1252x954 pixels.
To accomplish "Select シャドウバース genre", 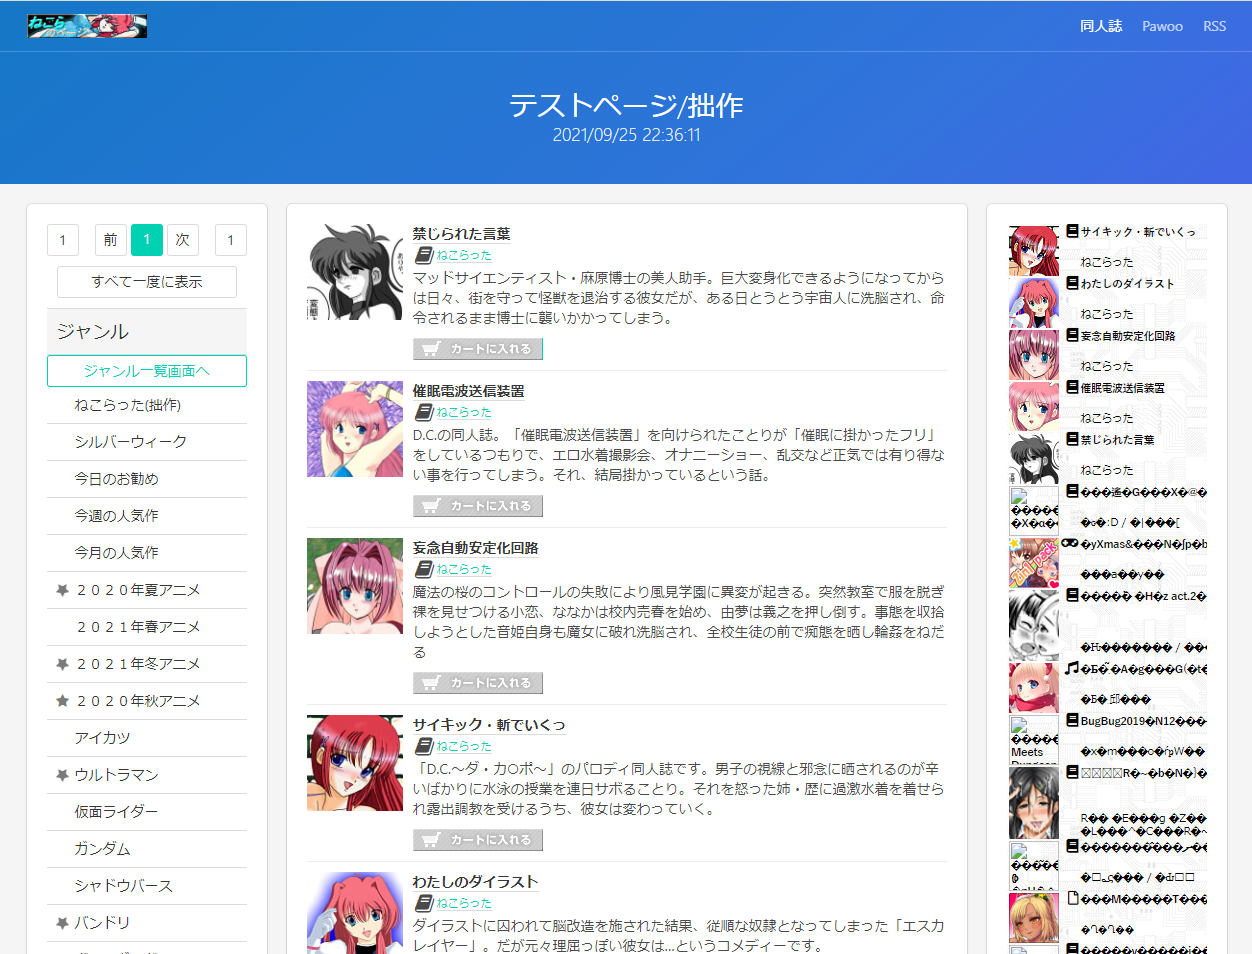I will pyautogui.click(x=123, y=886).
